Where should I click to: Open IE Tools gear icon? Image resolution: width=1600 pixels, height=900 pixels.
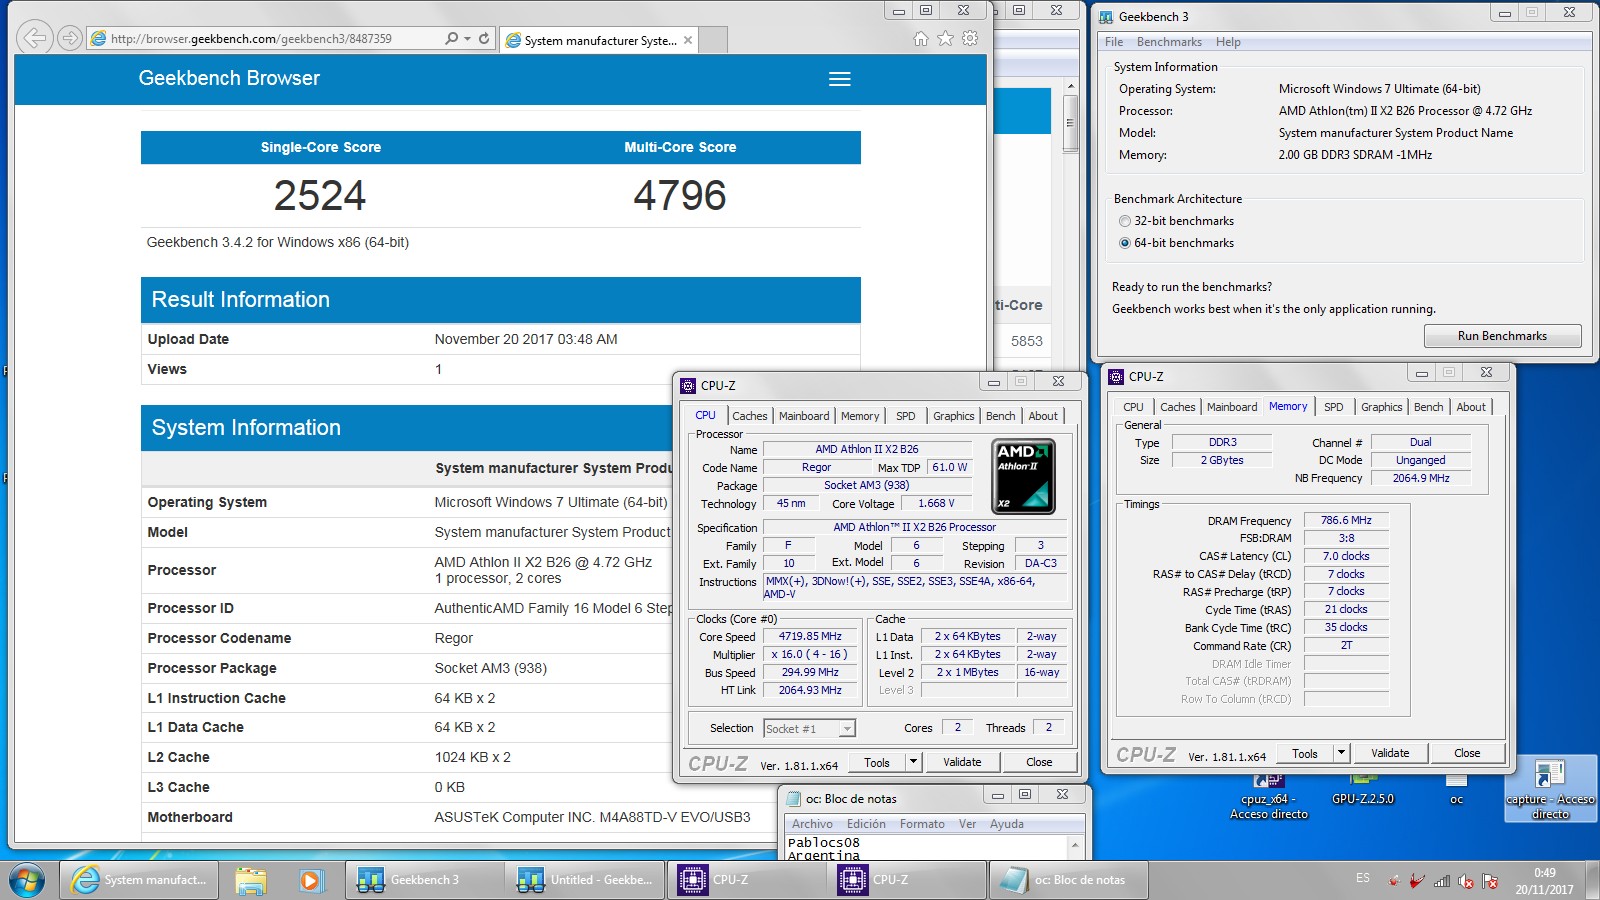tap(970, 38)
